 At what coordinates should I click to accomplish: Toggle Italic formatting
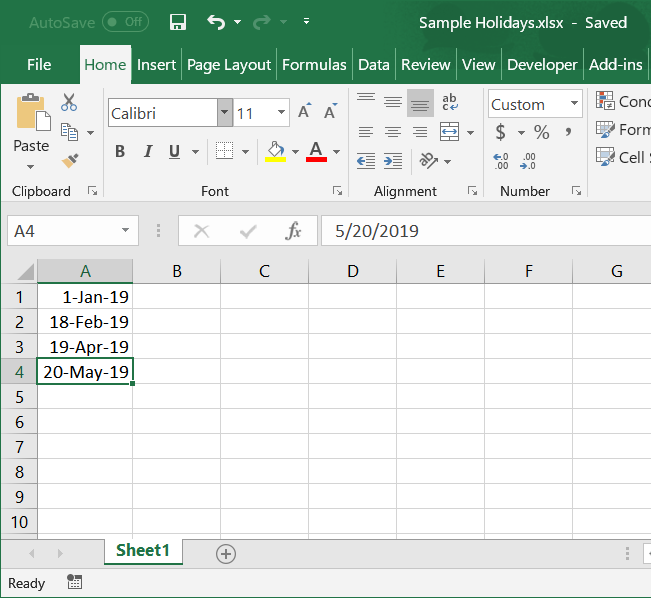tap(148, 152)
